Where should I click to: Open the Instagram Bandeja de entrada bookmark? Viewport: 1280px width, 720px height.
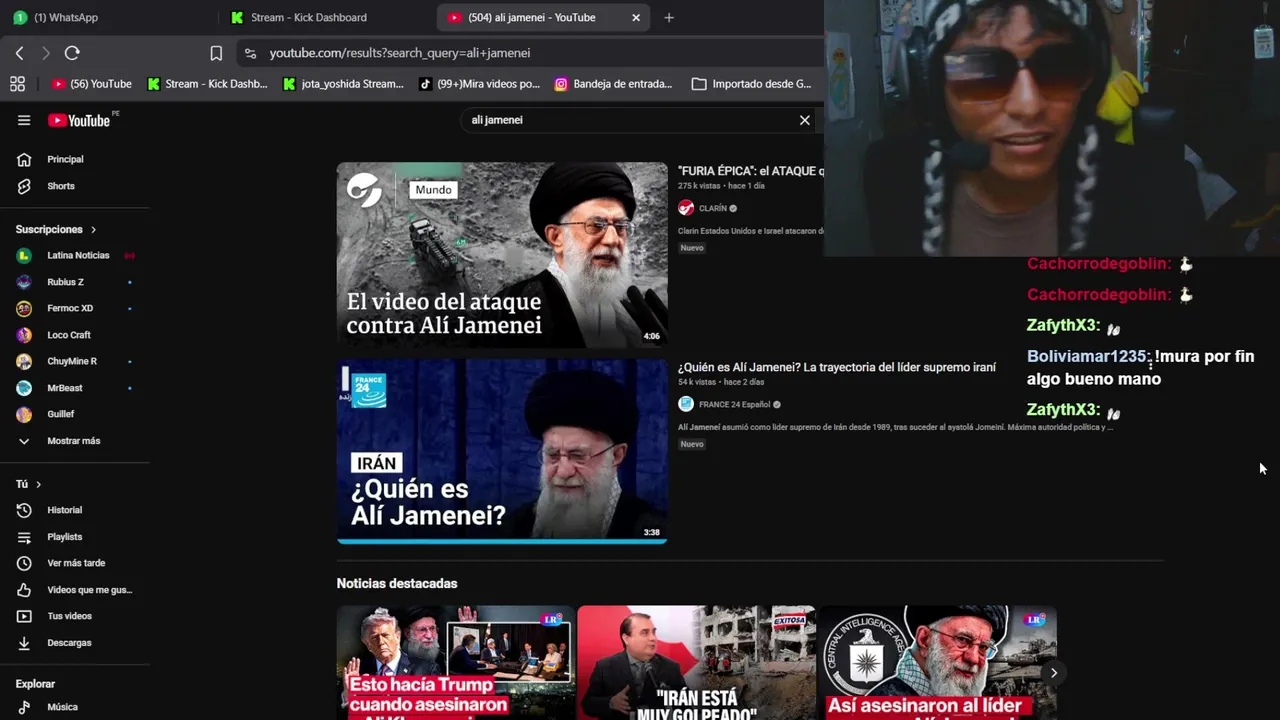[613, 84]
